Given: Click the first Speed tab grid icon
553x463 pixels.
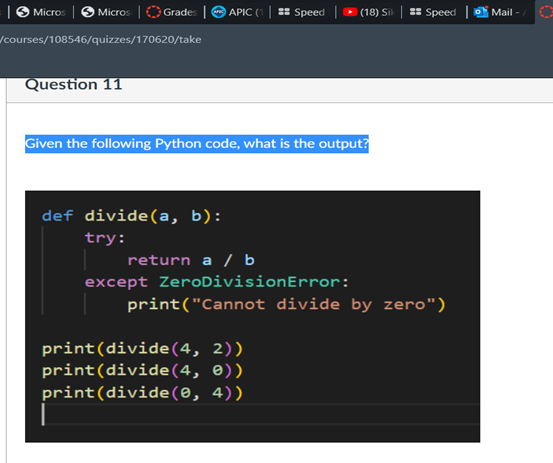Looking at the screenshot, I should (x=284, y=12).
